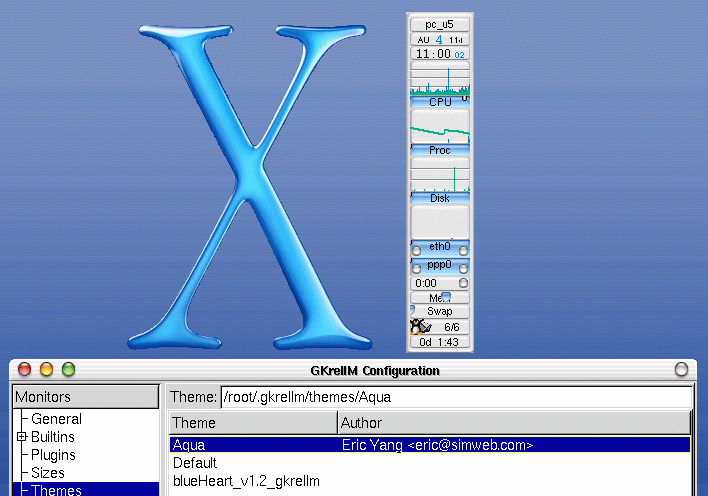Click the Monitors column header
The width and height of the screenshot is (708, 496).
point(86,397)
